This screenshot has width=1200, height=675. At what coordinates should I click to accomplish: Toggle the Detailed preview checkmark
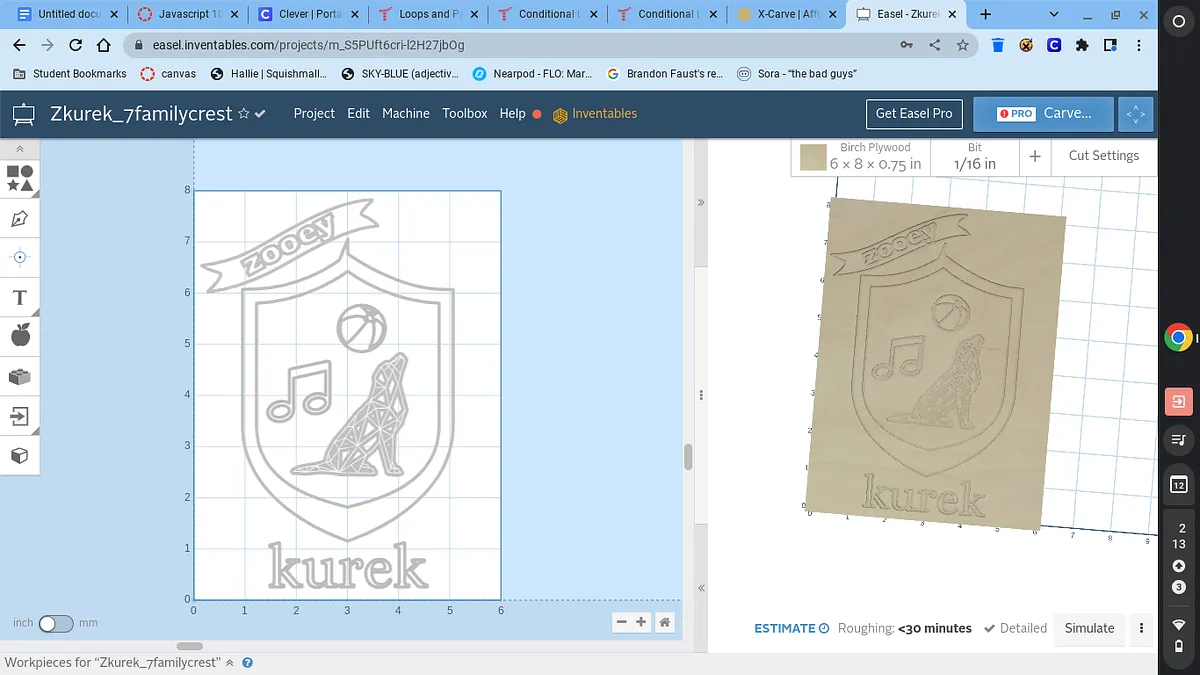point(1015,628)
